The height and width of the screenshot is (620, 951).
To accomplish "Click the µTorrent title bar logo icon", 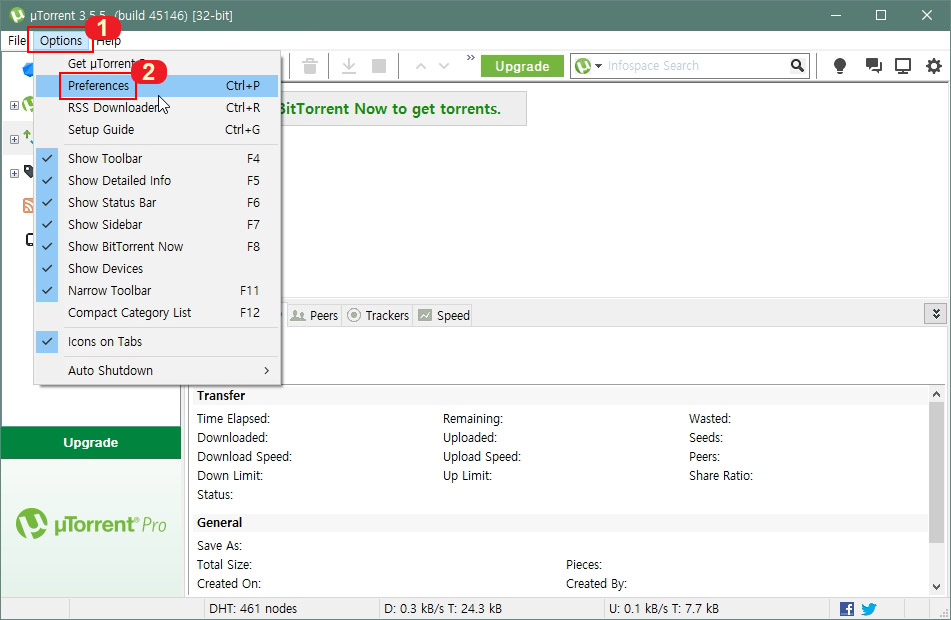I will (16, 15).
